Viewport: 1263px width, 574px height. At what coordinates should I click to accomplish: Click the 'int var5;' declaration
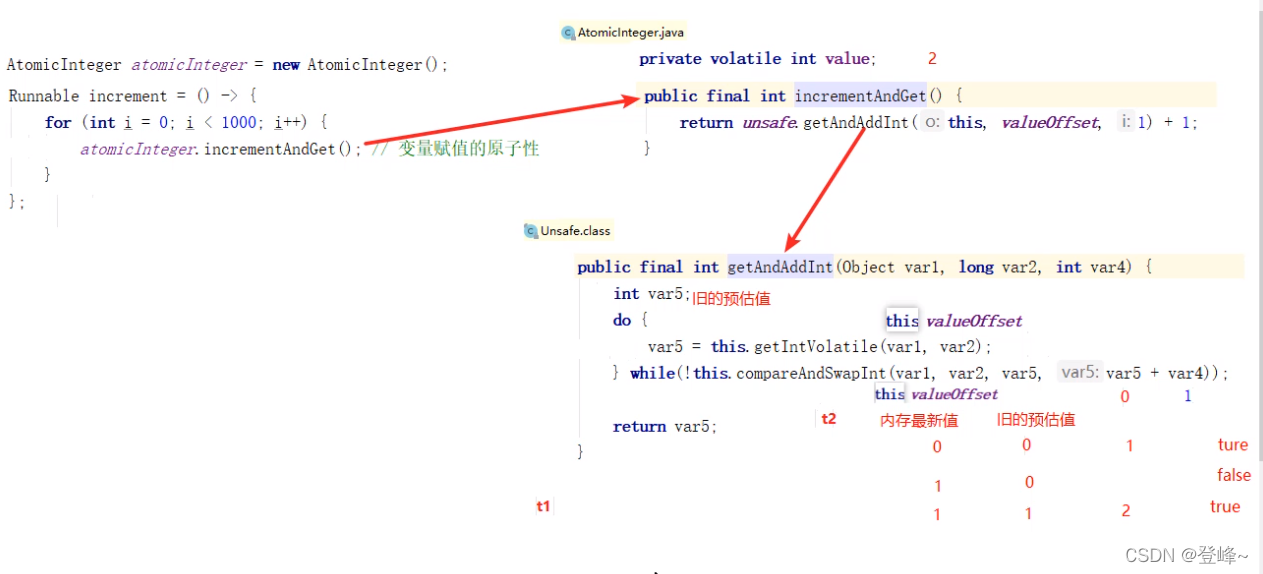(652, 294)
